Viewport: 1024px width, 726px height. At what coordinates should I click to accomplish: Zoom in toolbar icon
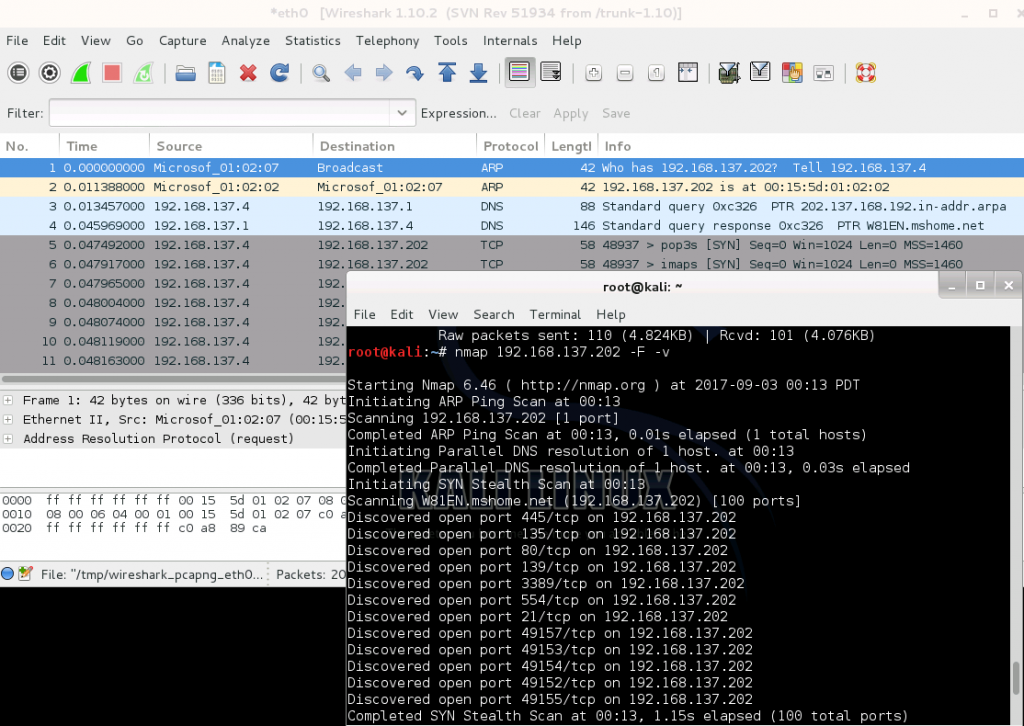click(x=594, y=72)
